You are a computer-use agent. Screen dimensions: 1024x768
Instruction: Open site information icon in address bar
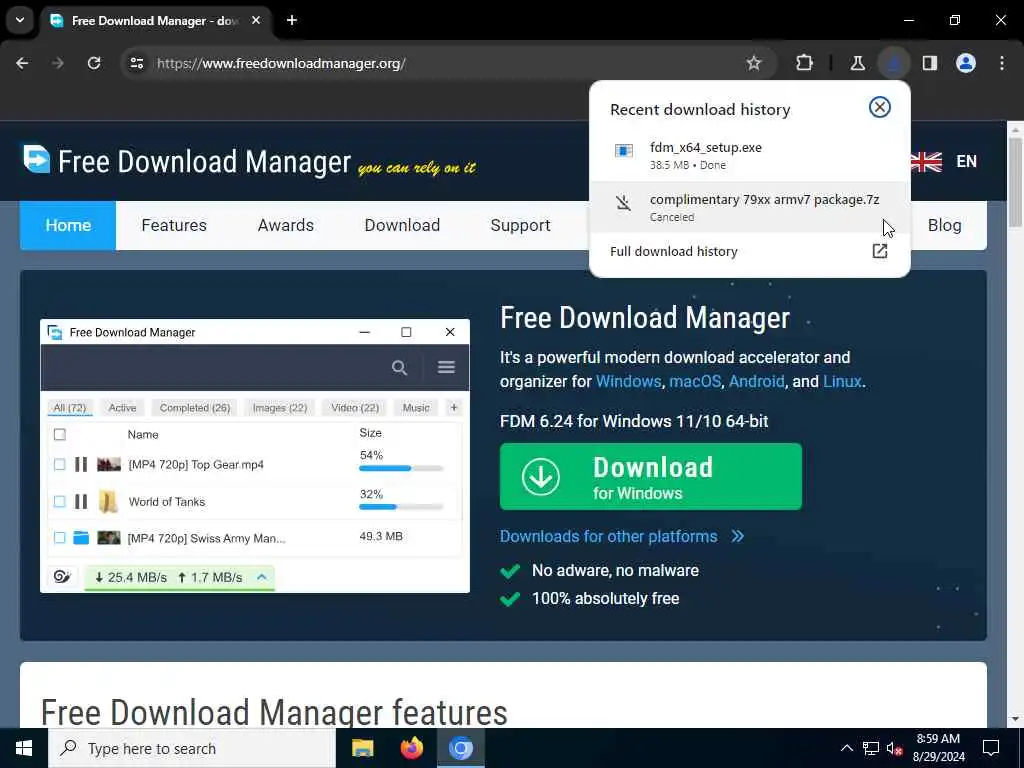[136, 63]
